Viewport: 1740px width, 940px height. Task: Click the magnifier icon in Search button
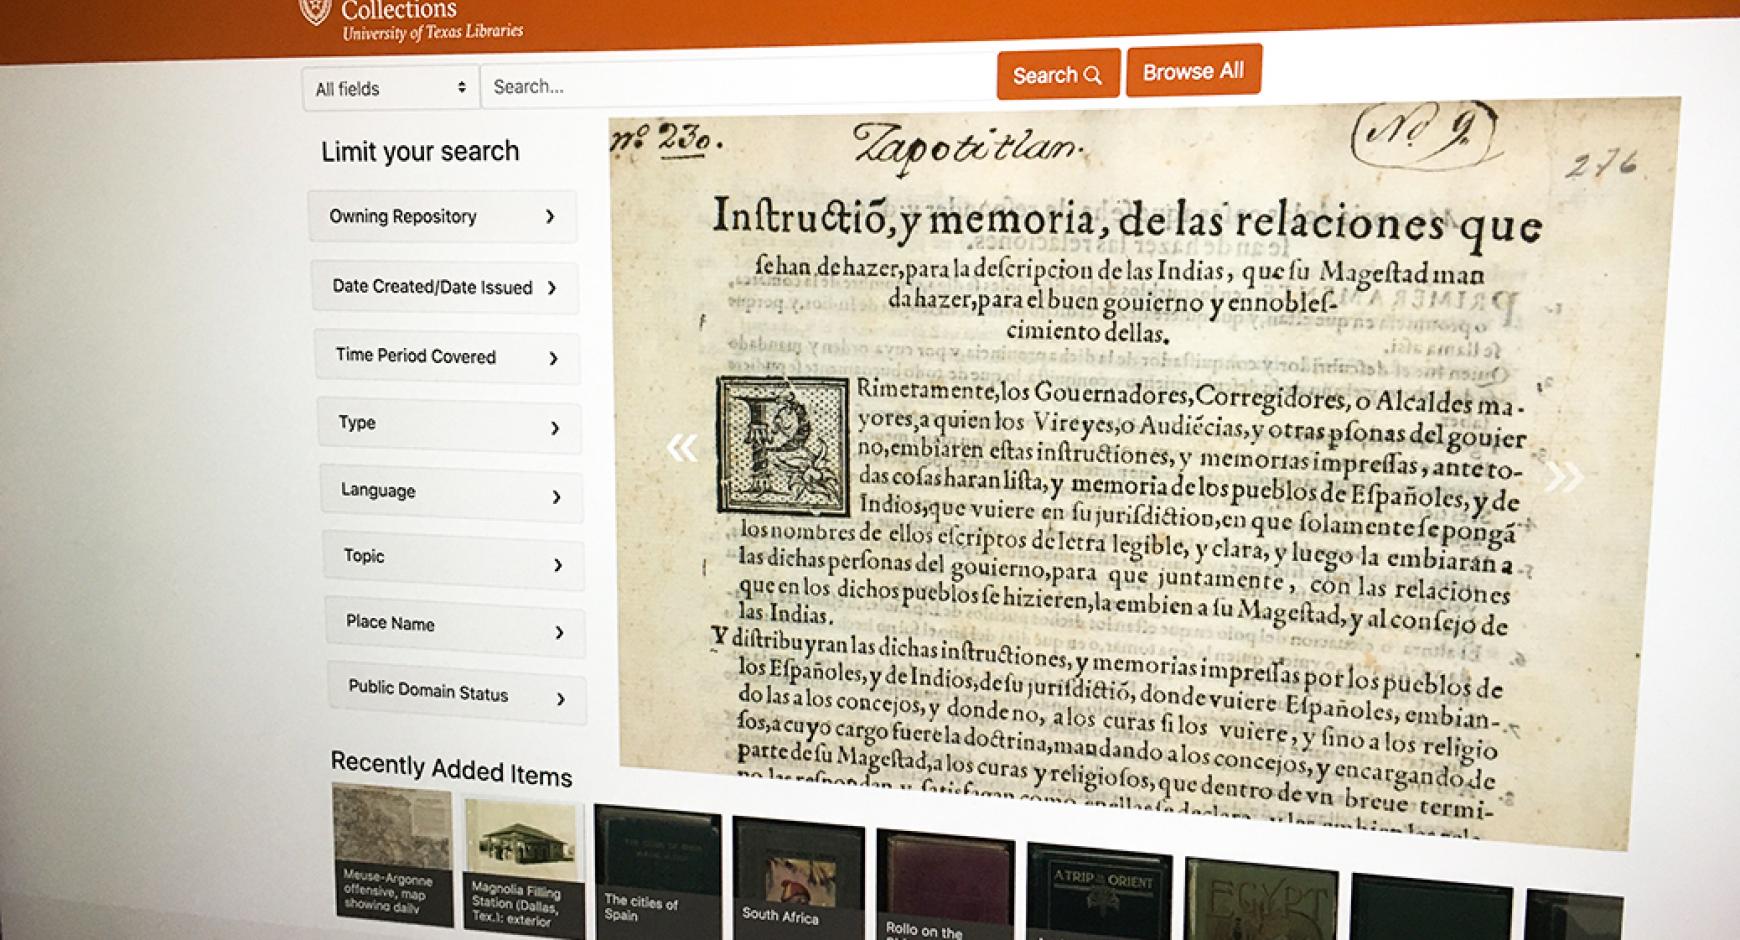tap(1093, 75)
